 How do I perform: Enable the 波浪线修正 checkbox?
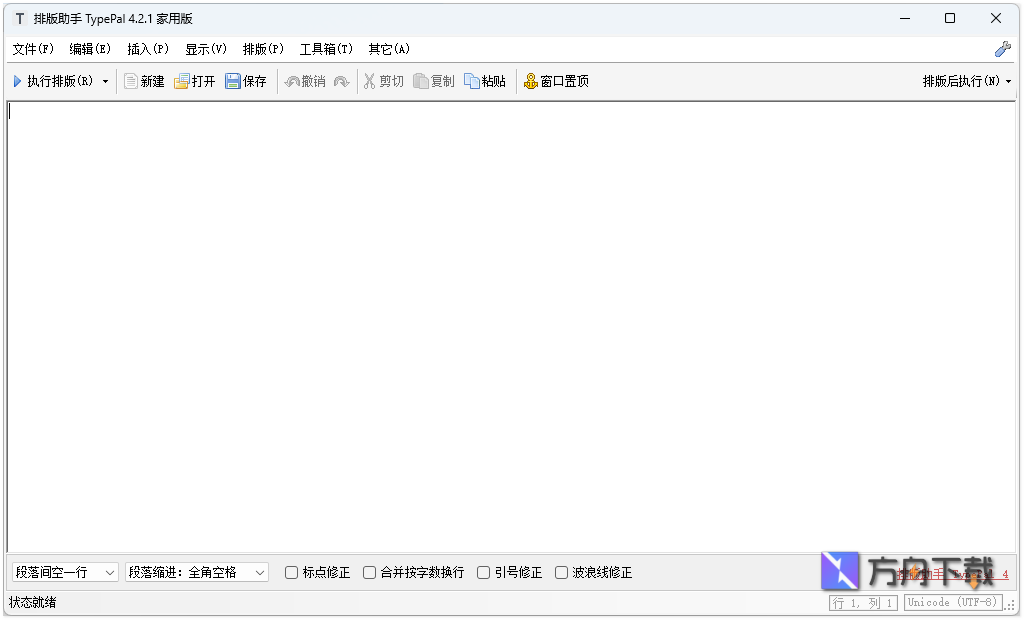tap(562, 573)
